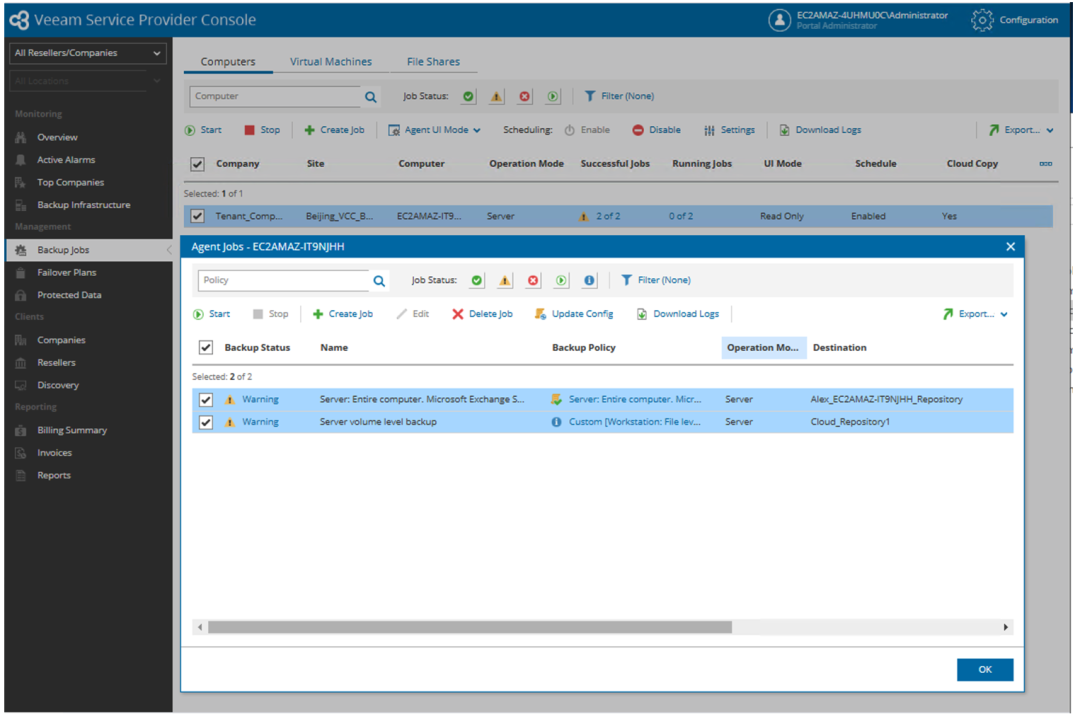
Task: Click Disable scheduling in the Computers toolbar
Action: 656,130
